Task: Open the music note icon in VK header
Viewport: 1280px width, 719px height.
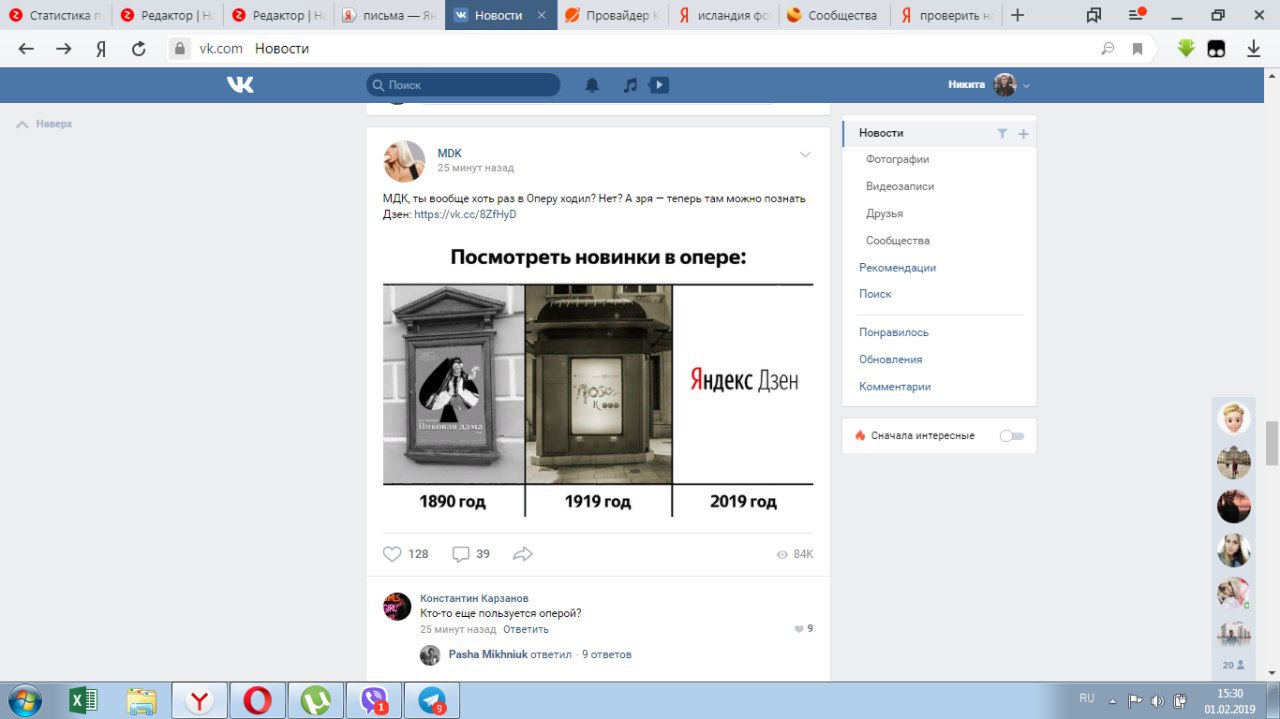Action: (x=630, y=85)
